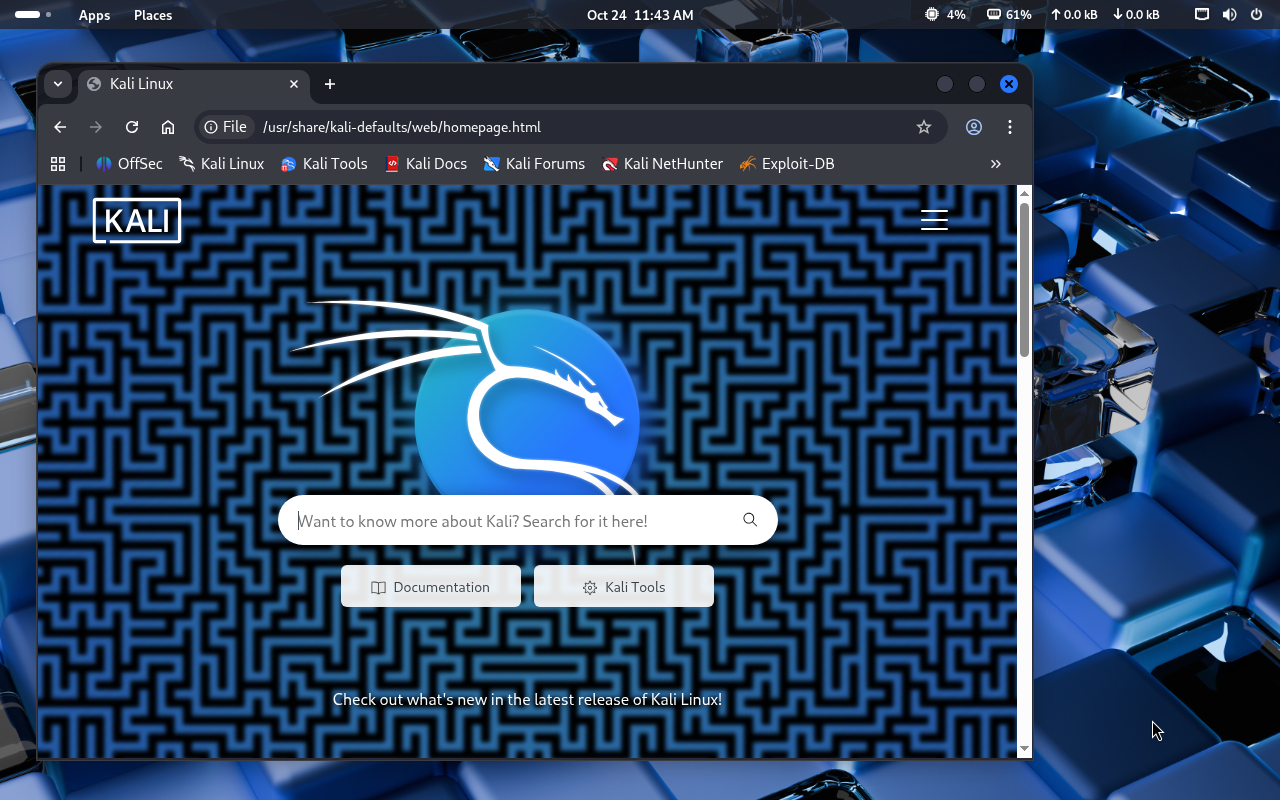
Task: Click the Kali logo on page
Action: pos(137,220)
